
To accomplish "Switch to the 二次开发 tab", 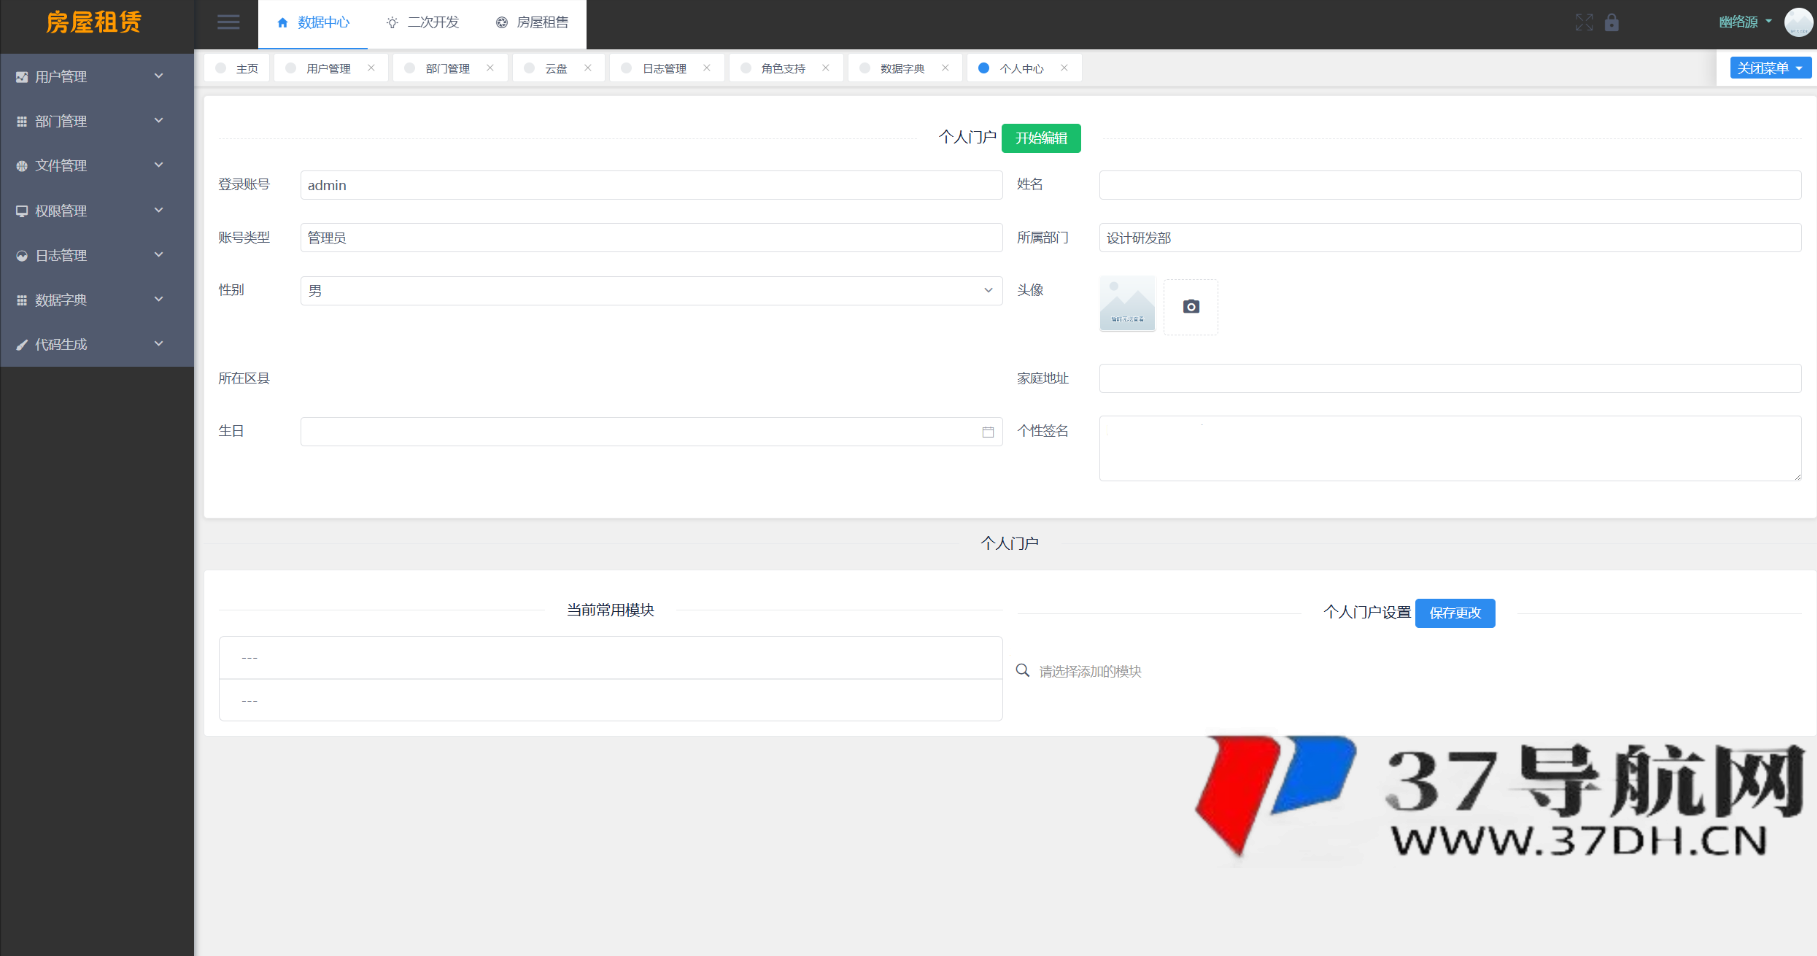I will pos(422,22).
